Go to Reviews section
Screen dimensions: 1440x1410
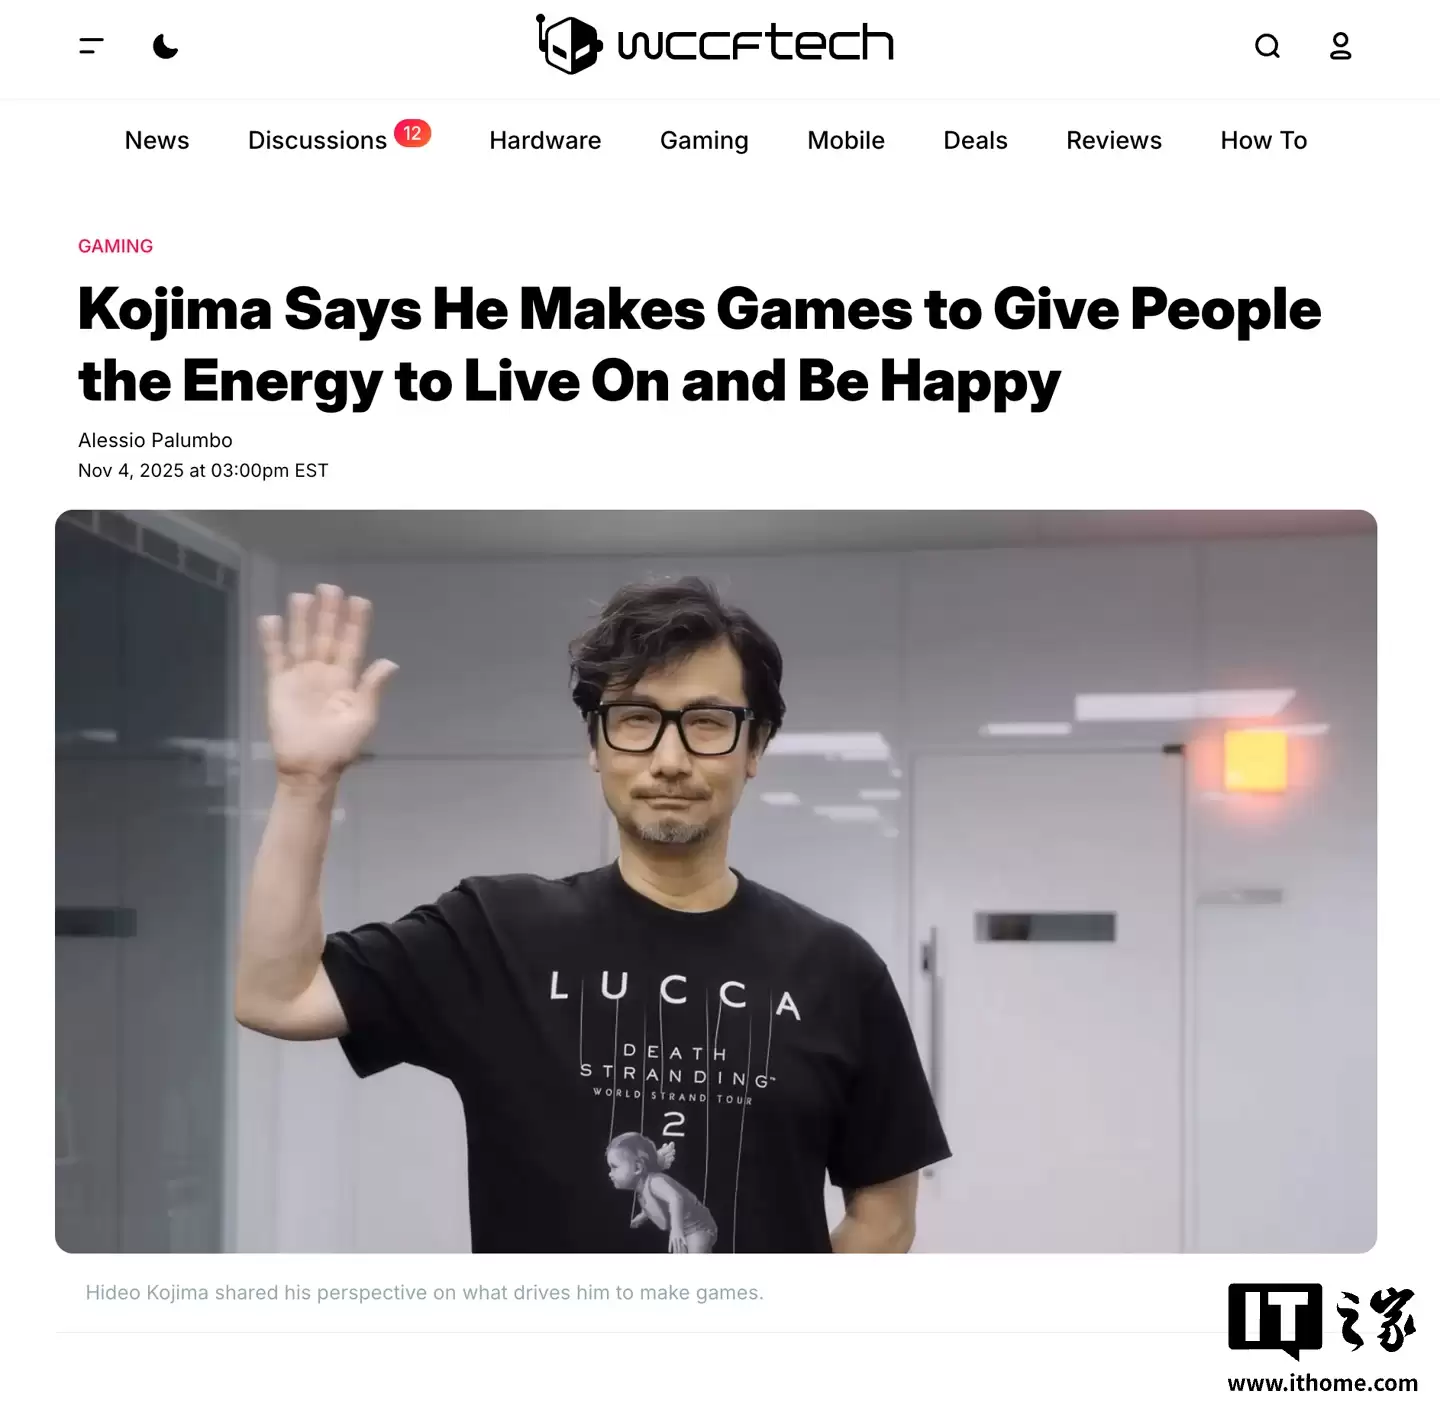(x=1114, y=140)
